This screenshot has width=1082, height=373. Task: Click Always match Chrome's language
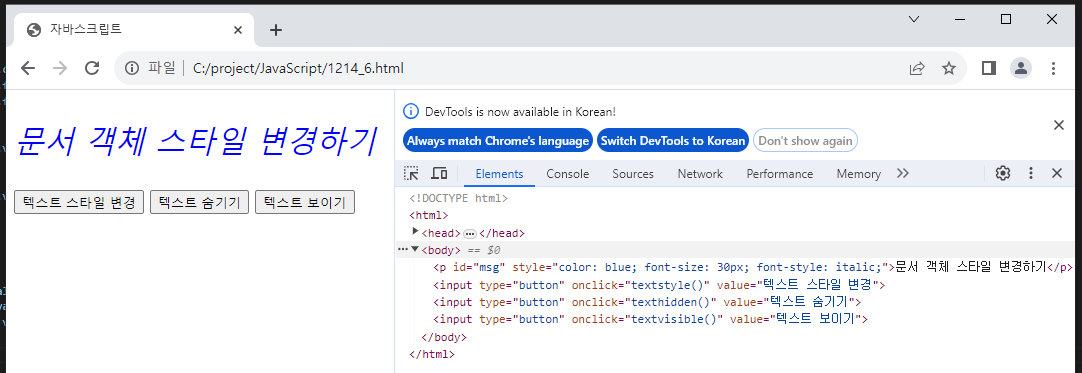(x=498, y=141)
